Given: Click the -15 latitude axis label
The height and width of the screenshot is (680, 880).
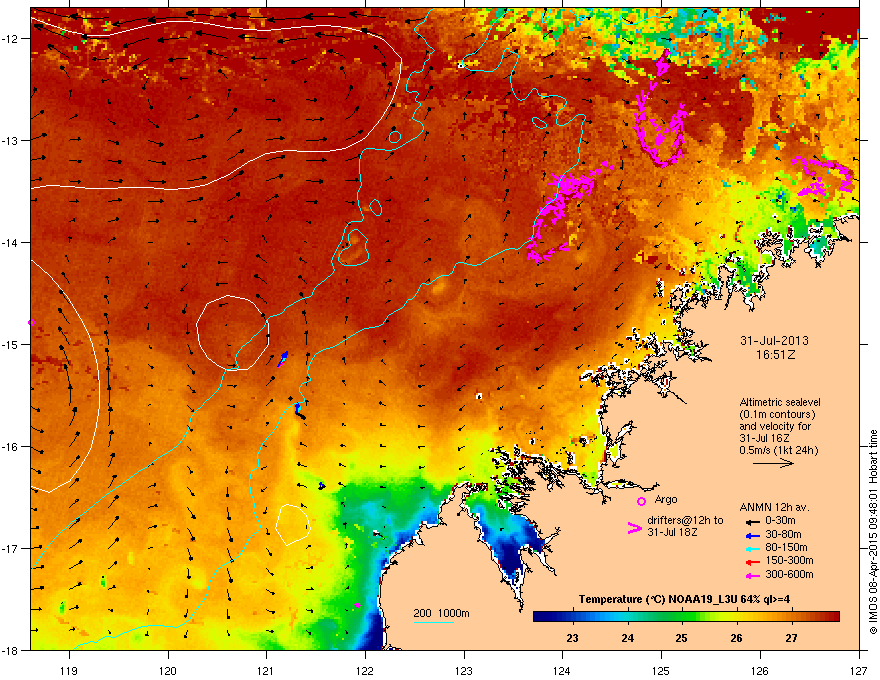Looking at the screenshot, I should tap(11, 344).
